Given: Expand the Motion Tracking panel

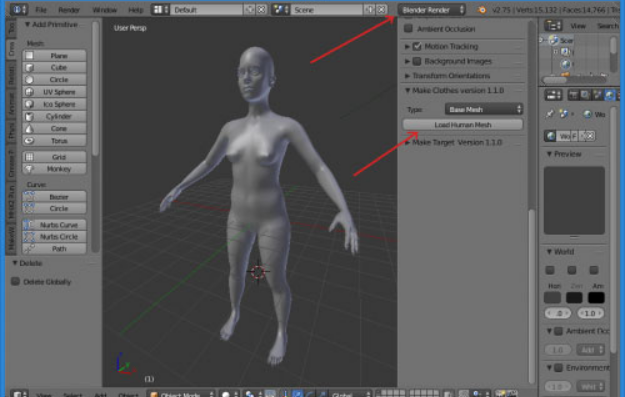Looking at the screenshot, I should pos(407,47).
